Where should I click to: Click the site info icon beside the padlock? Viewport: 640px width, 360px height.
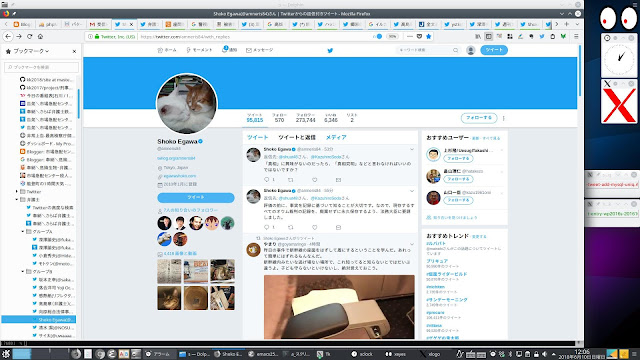click(91, 36)
